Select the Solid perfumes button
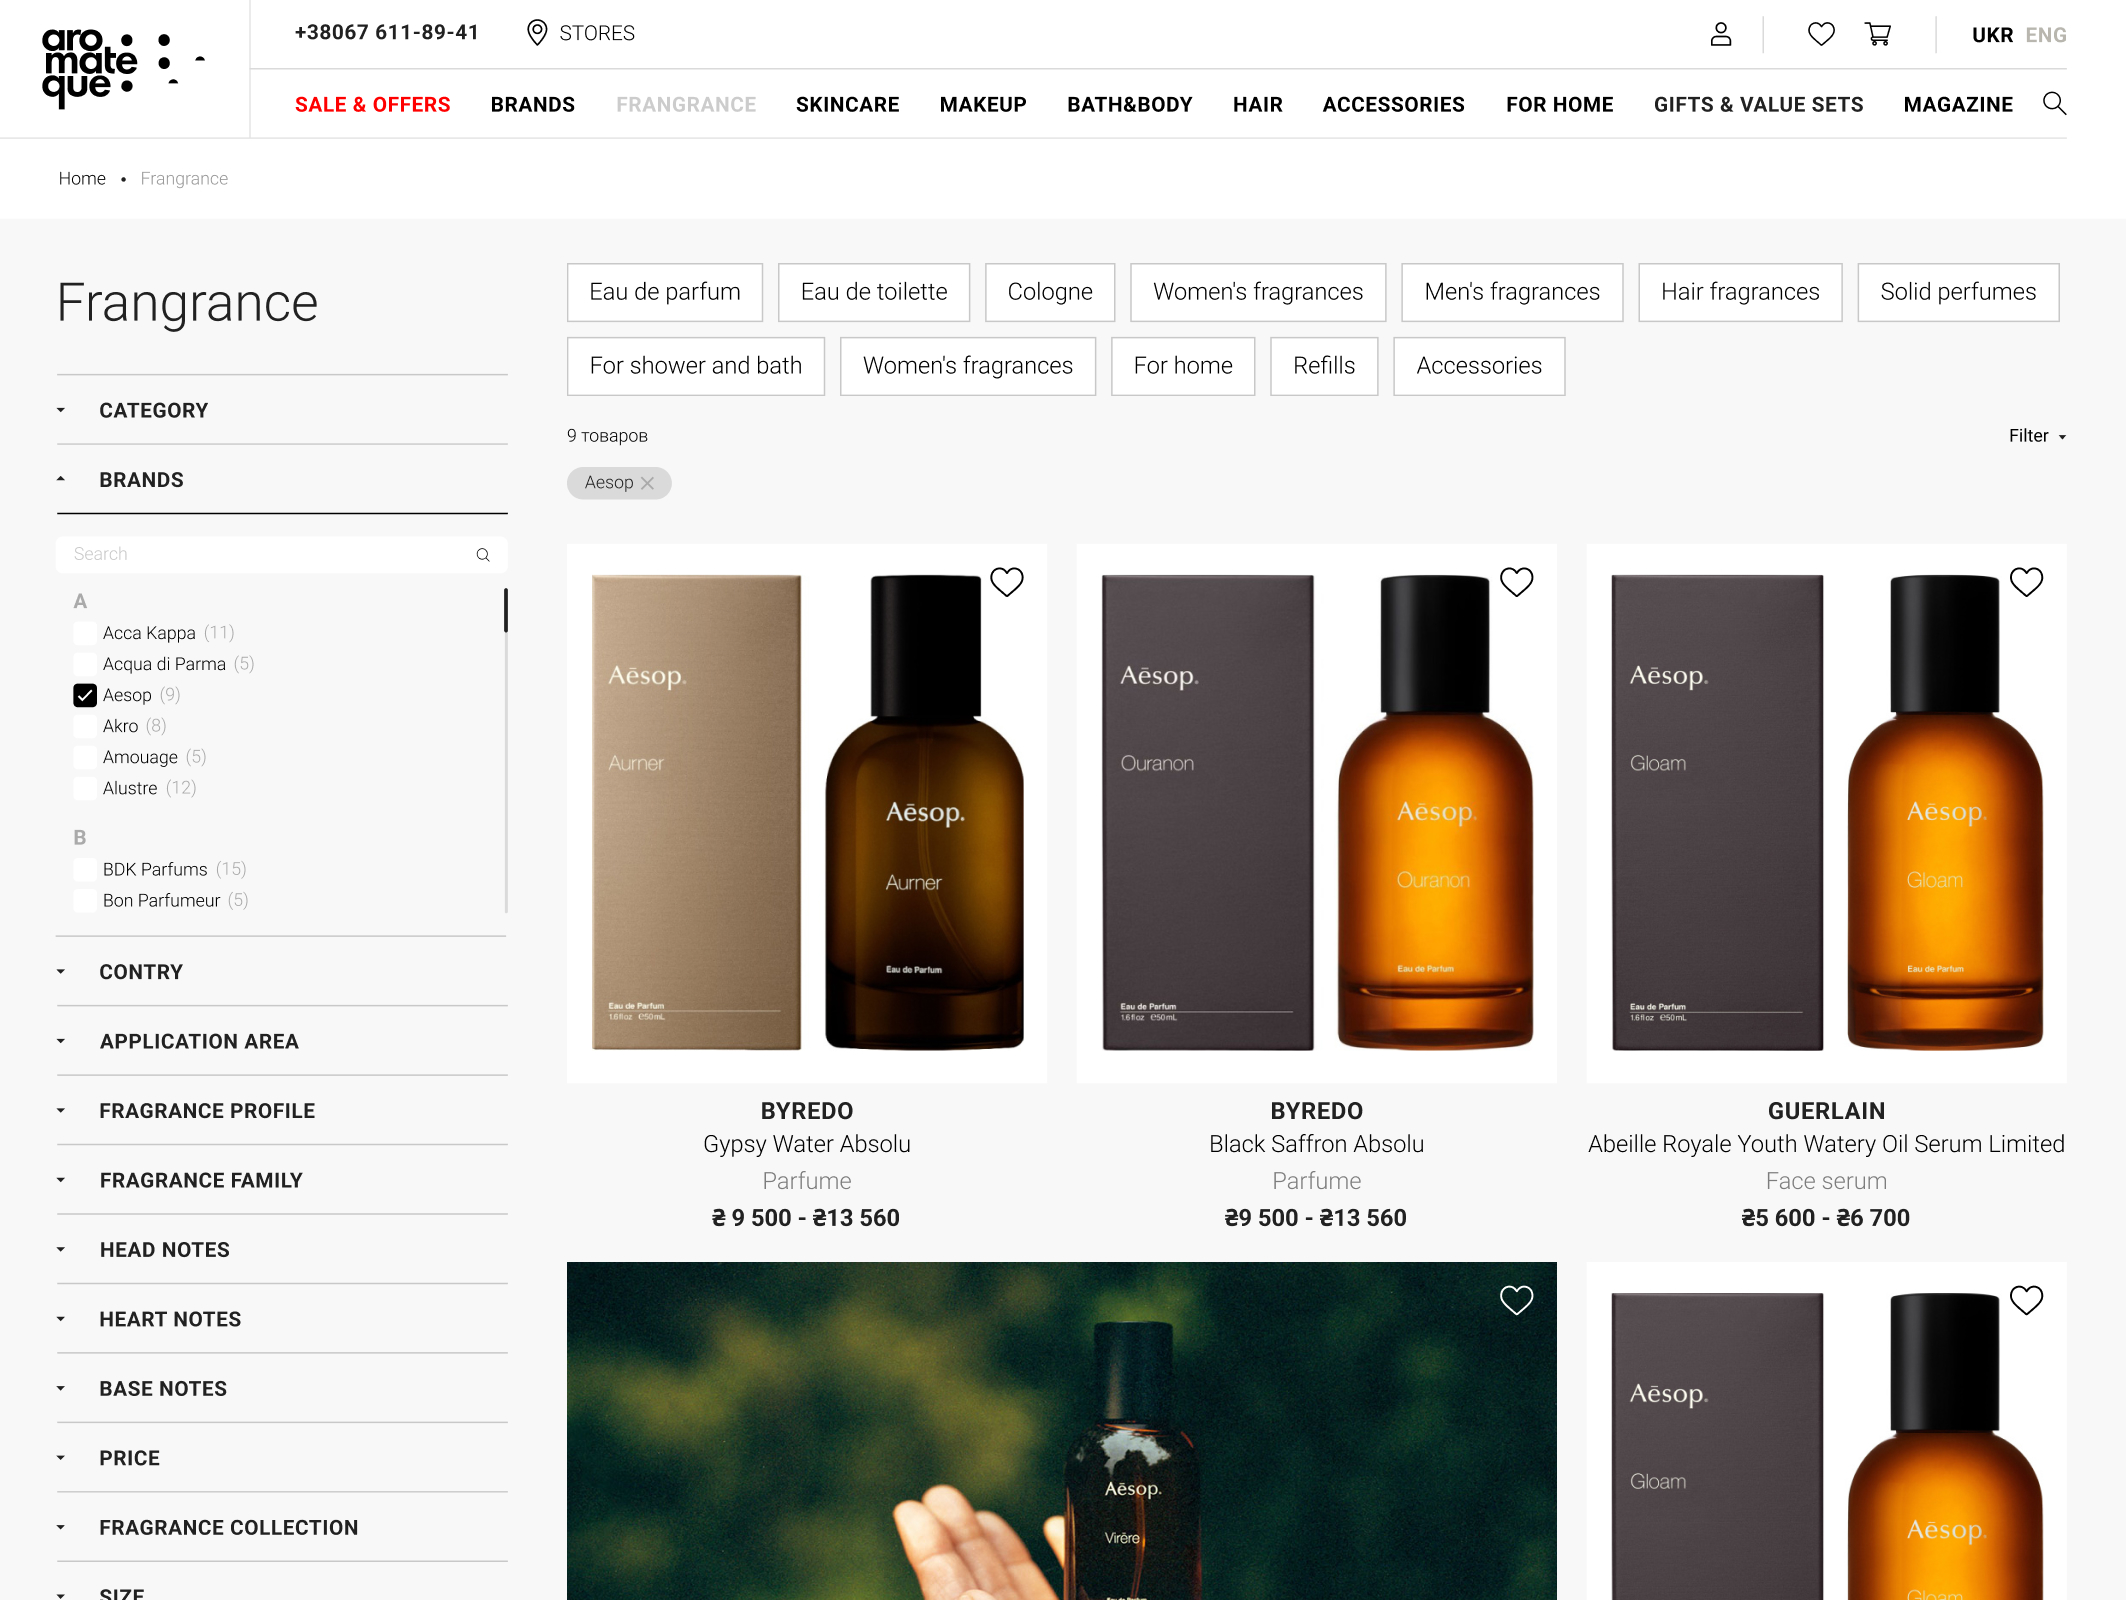This screenshot has height=1600, width=2126. click(x=1958, y=292)
